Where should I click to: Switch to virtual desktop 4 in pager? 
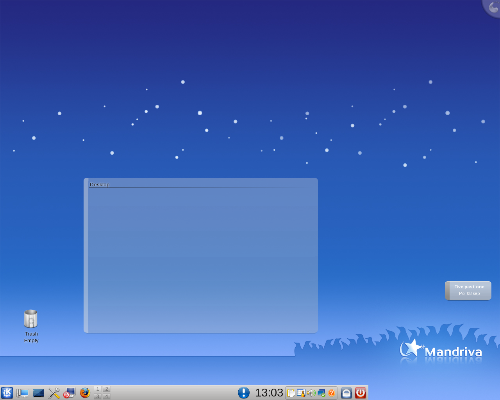click(106, 396)
